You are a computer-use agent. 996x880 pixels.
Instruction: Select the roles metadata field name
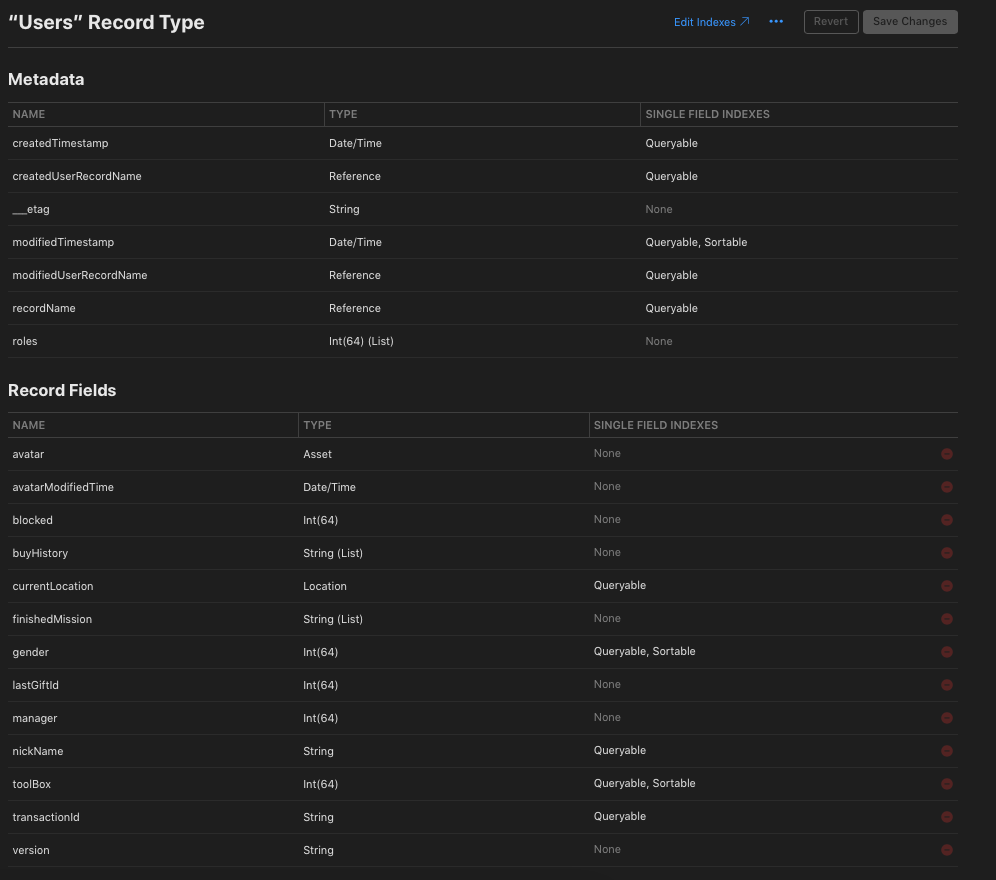pos(25,342)
